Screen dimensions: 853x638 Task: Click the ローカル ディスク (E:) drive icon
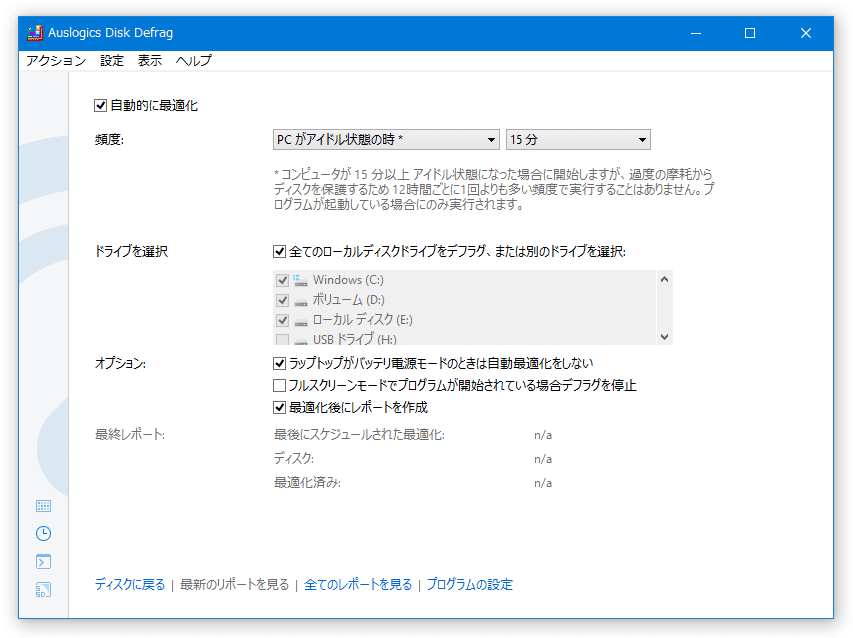coord(300,323)
